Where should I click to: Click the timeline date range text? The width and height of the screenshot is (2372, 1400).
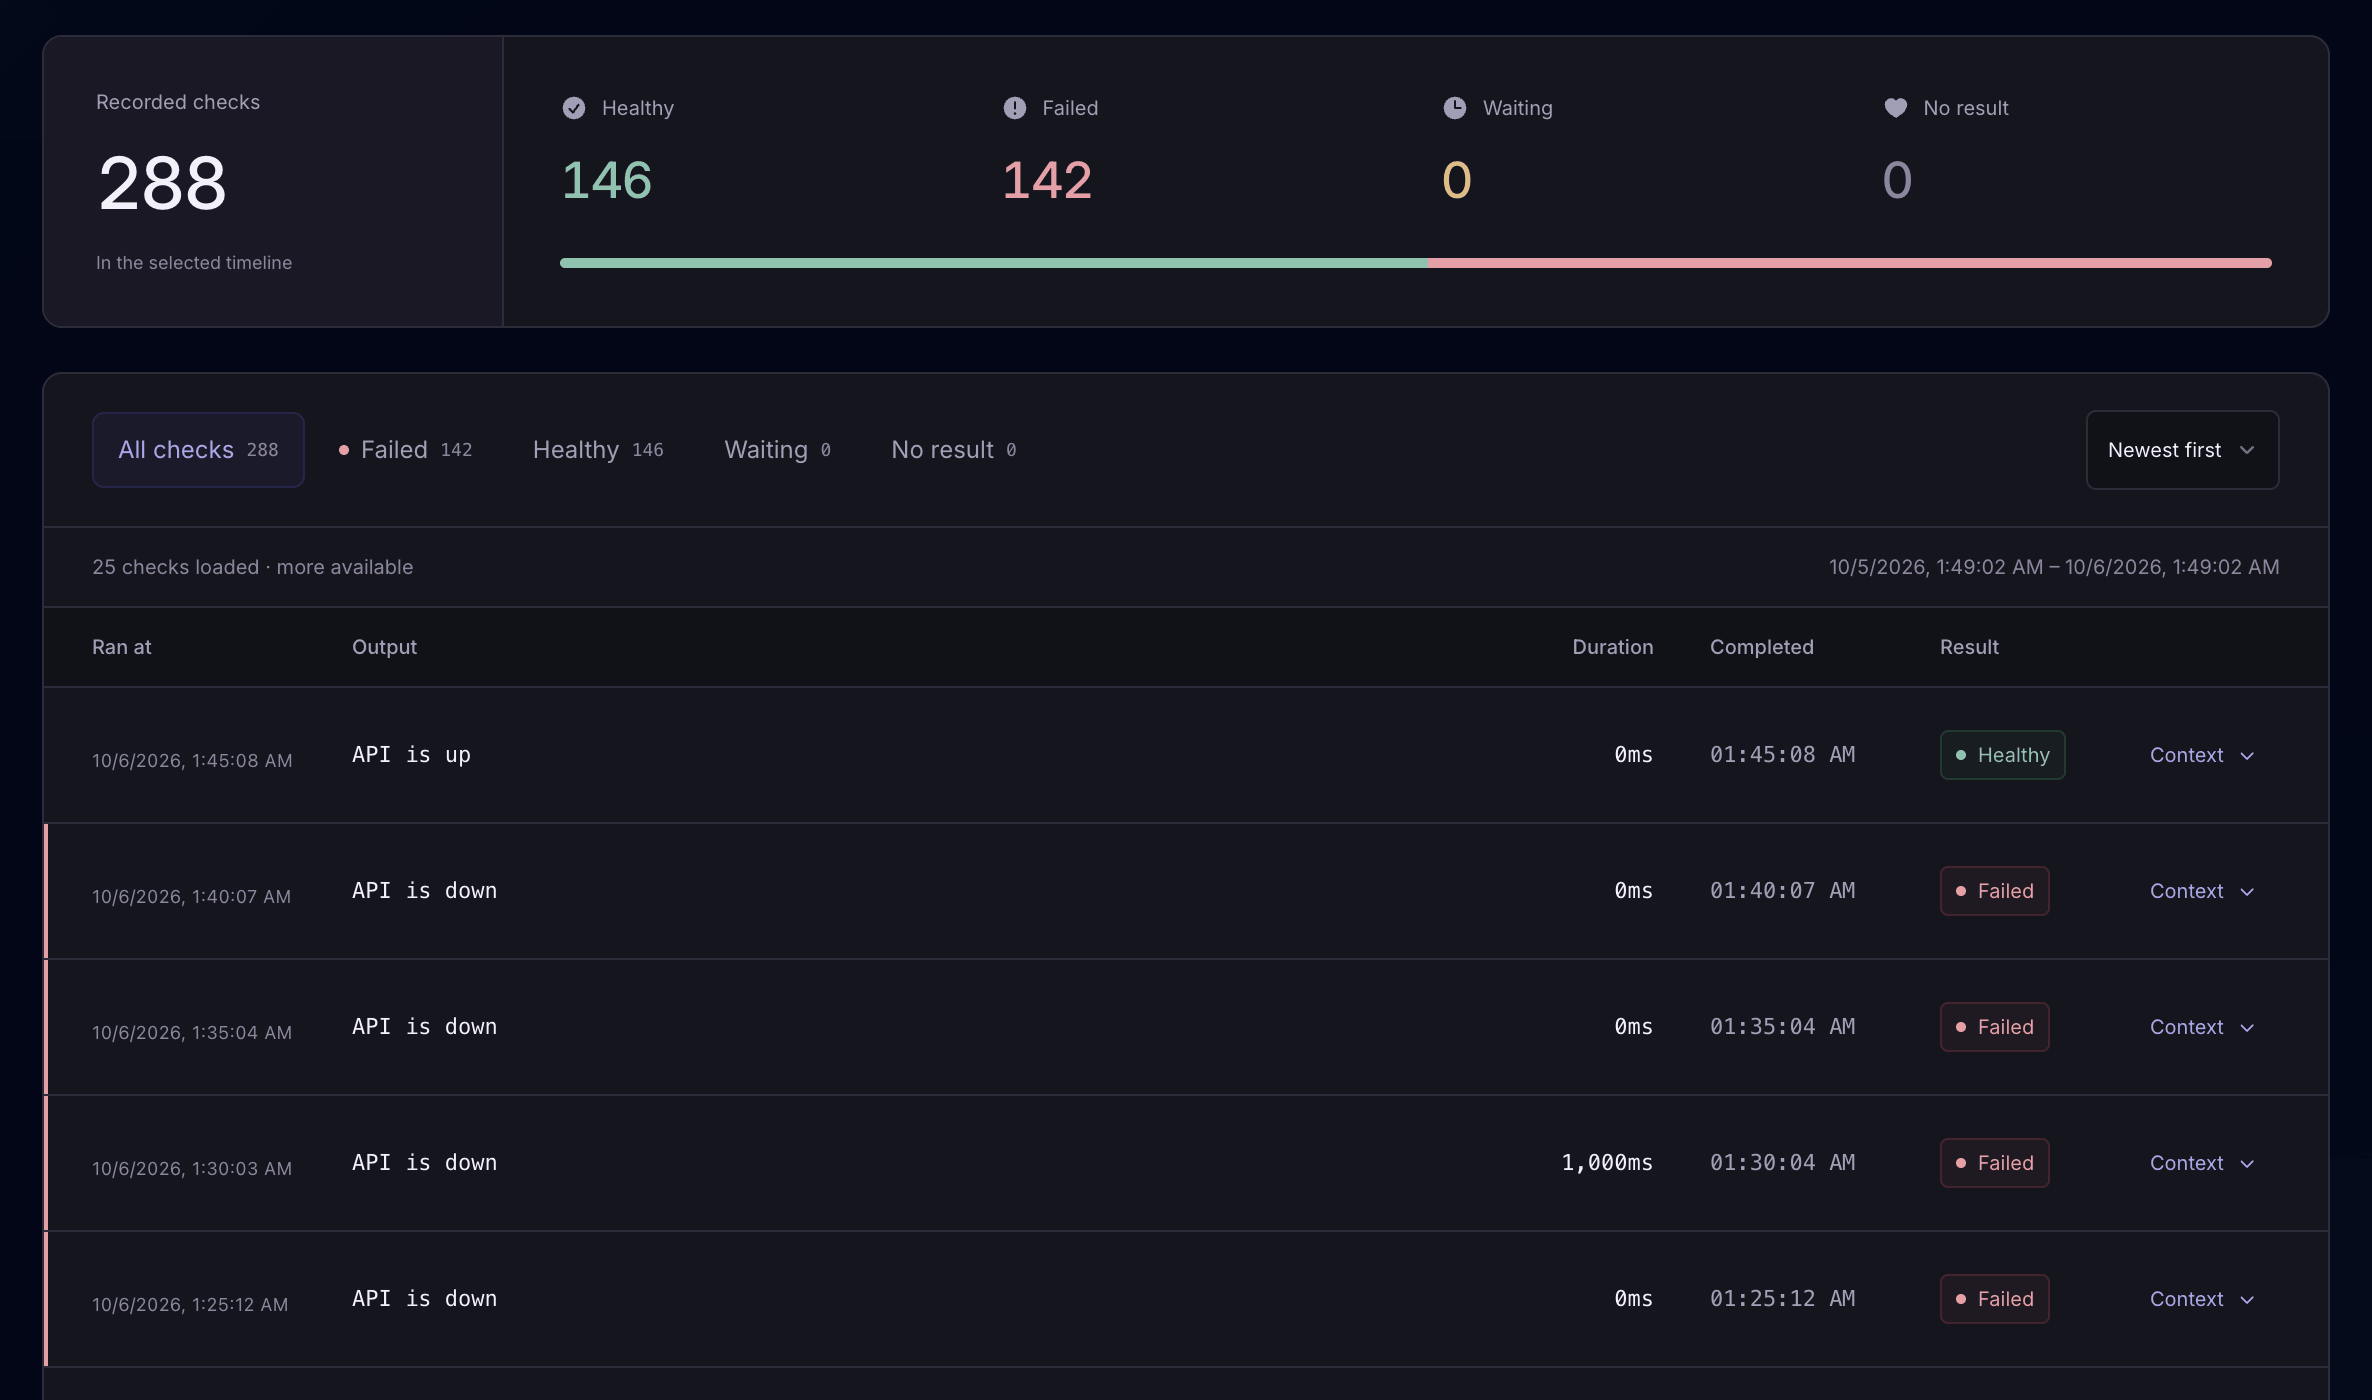pyautogui.click(x=2054, y=567)
